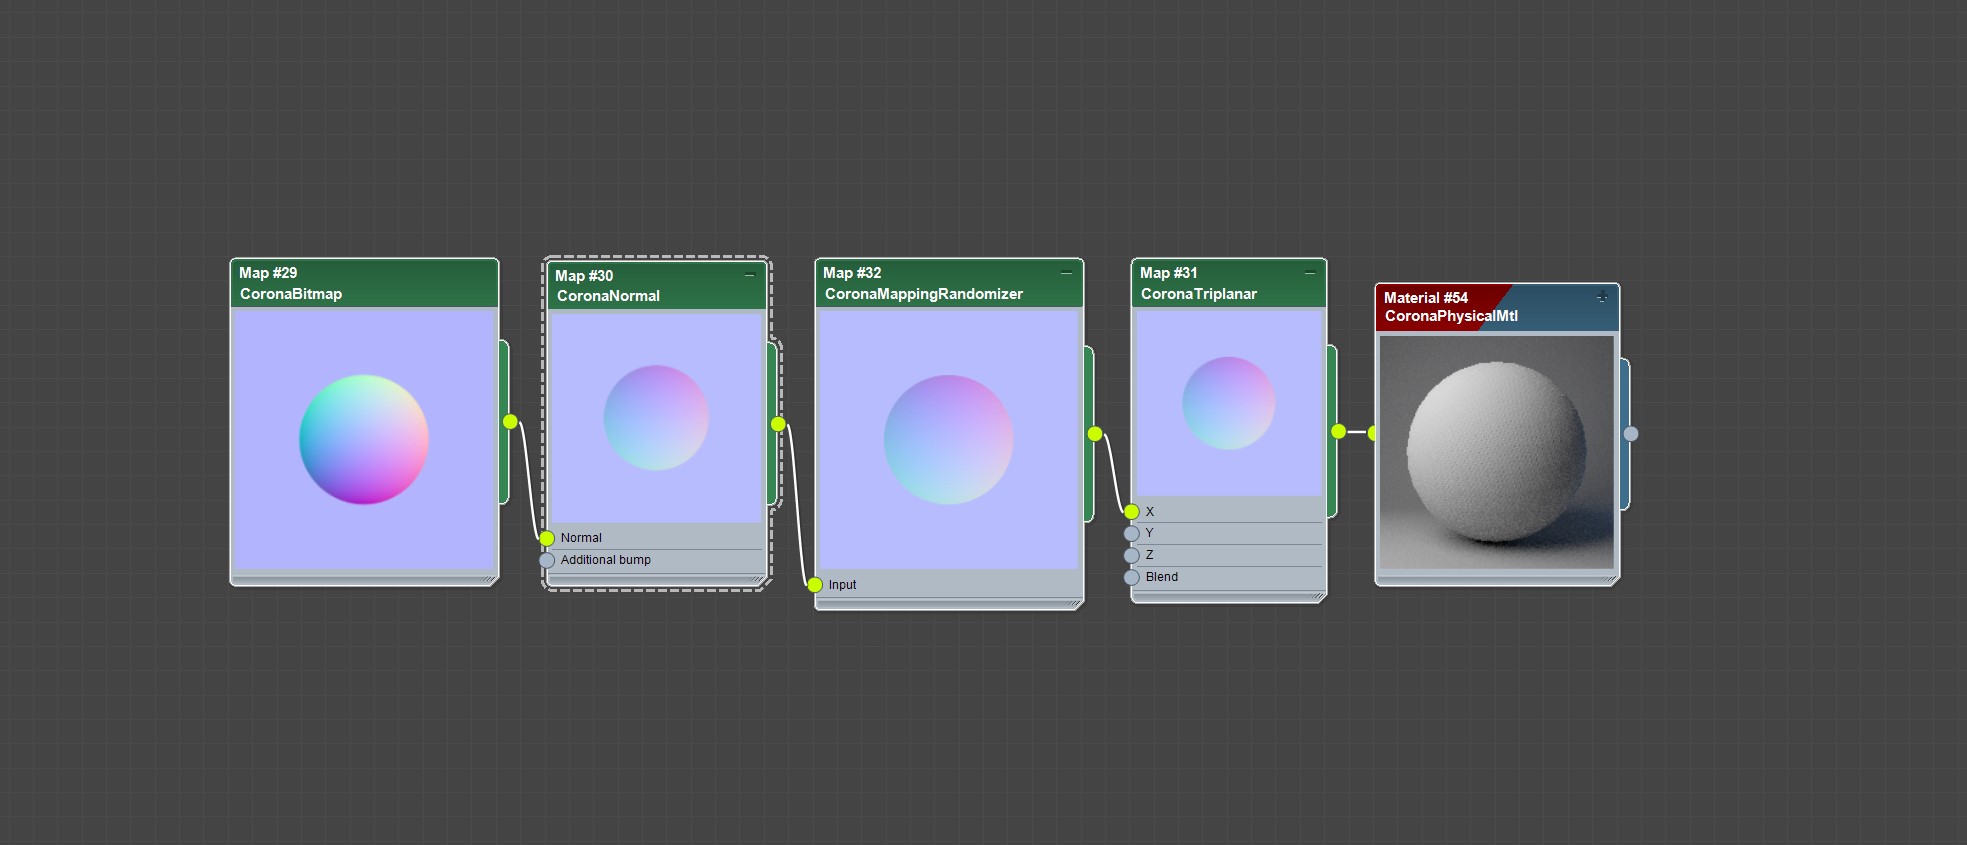The height and width of the screenshot is (845, 1967).
Task: Click the Map #30 CoronaNormal title bar
Action: 656,286
